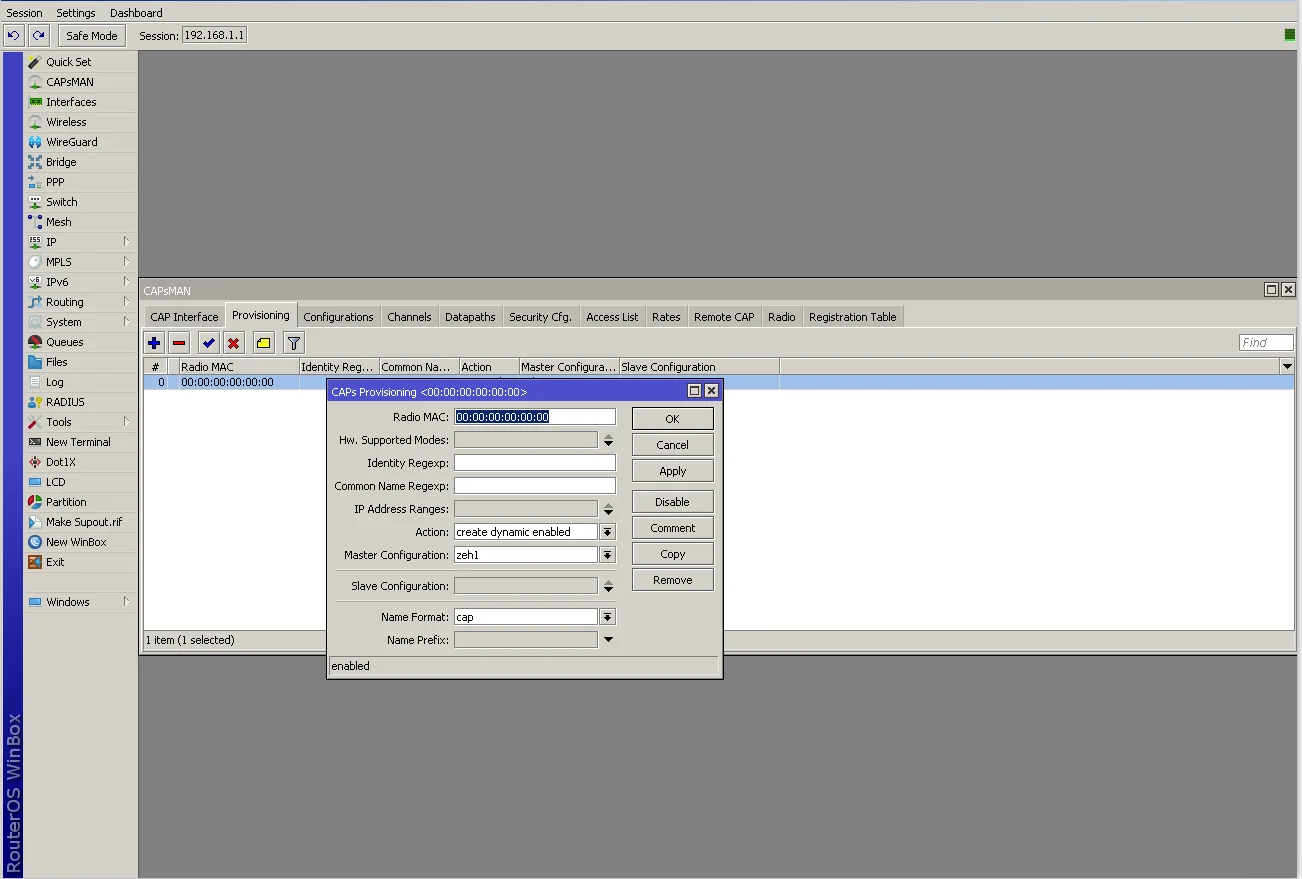
Task: Expand the Name Prefix arrow
Action: tap(608, 640)
